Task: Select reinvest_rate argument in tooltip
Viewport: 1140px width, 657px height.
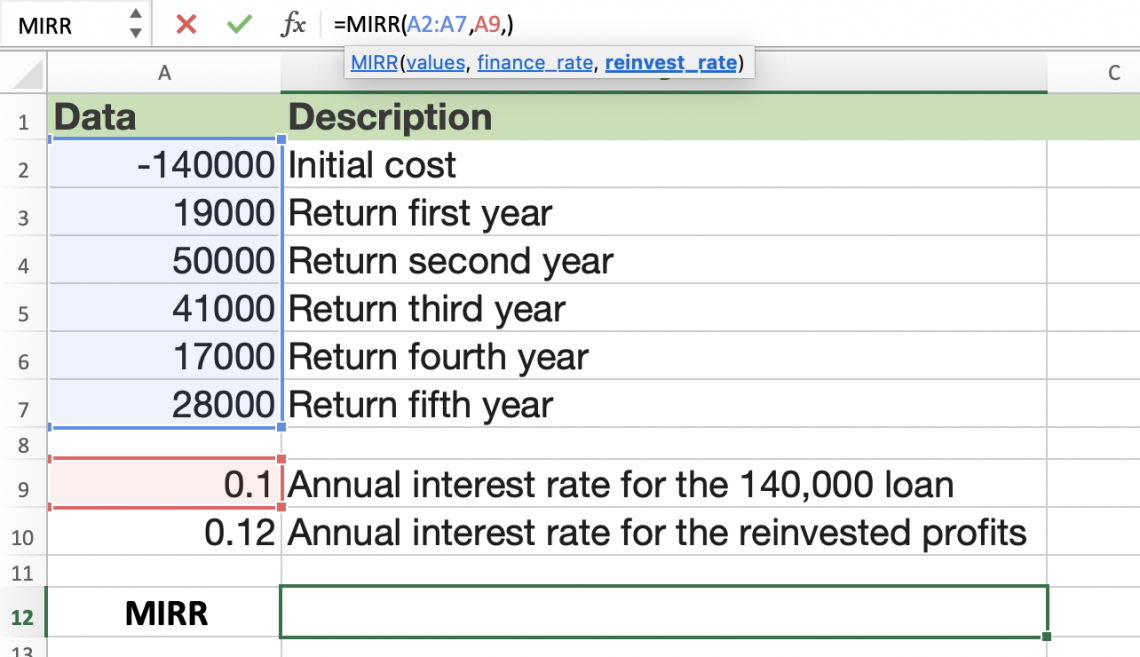Action: [x=671, y=63]
